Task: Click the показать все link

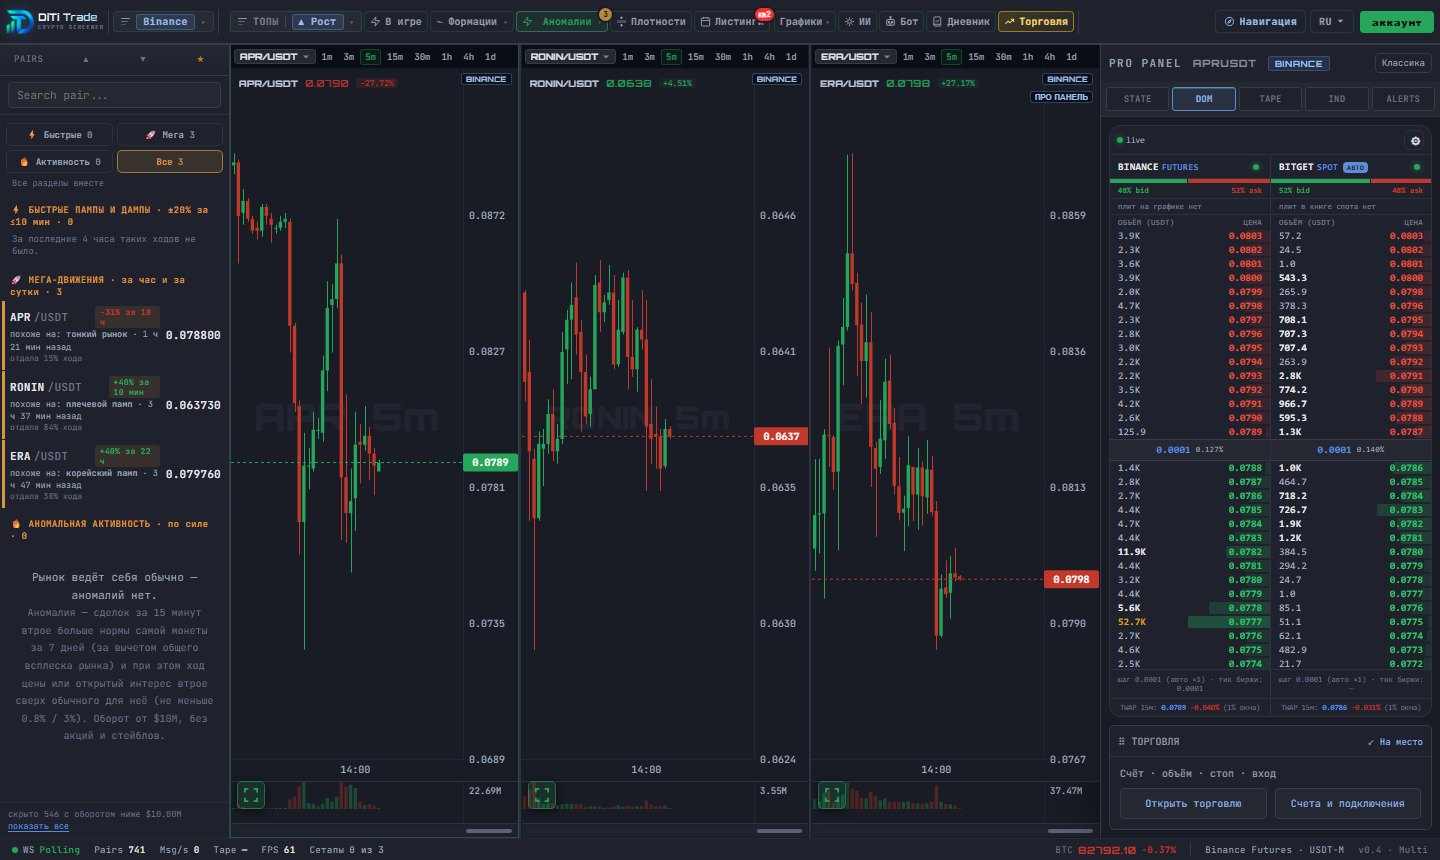Action: [38, 827]
